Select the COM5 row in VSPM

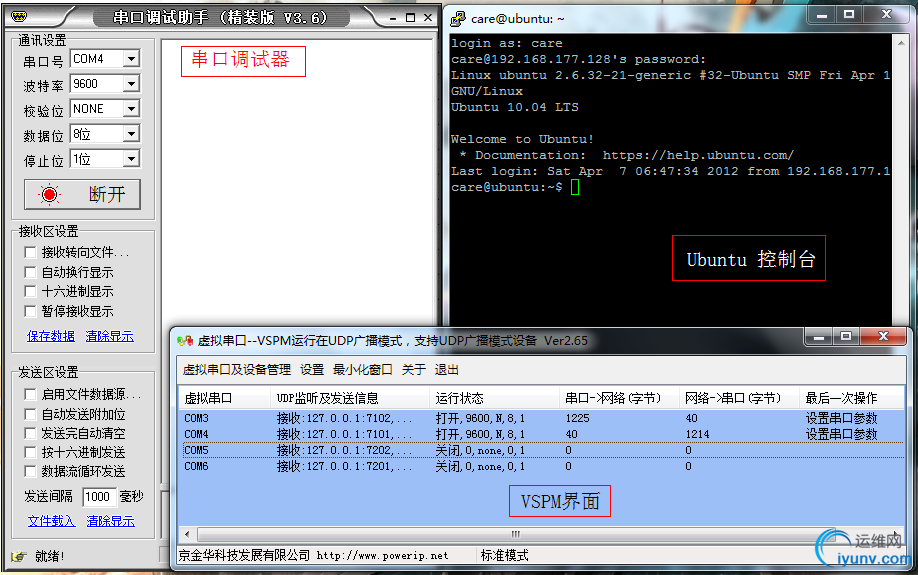(x=541, y=450)
